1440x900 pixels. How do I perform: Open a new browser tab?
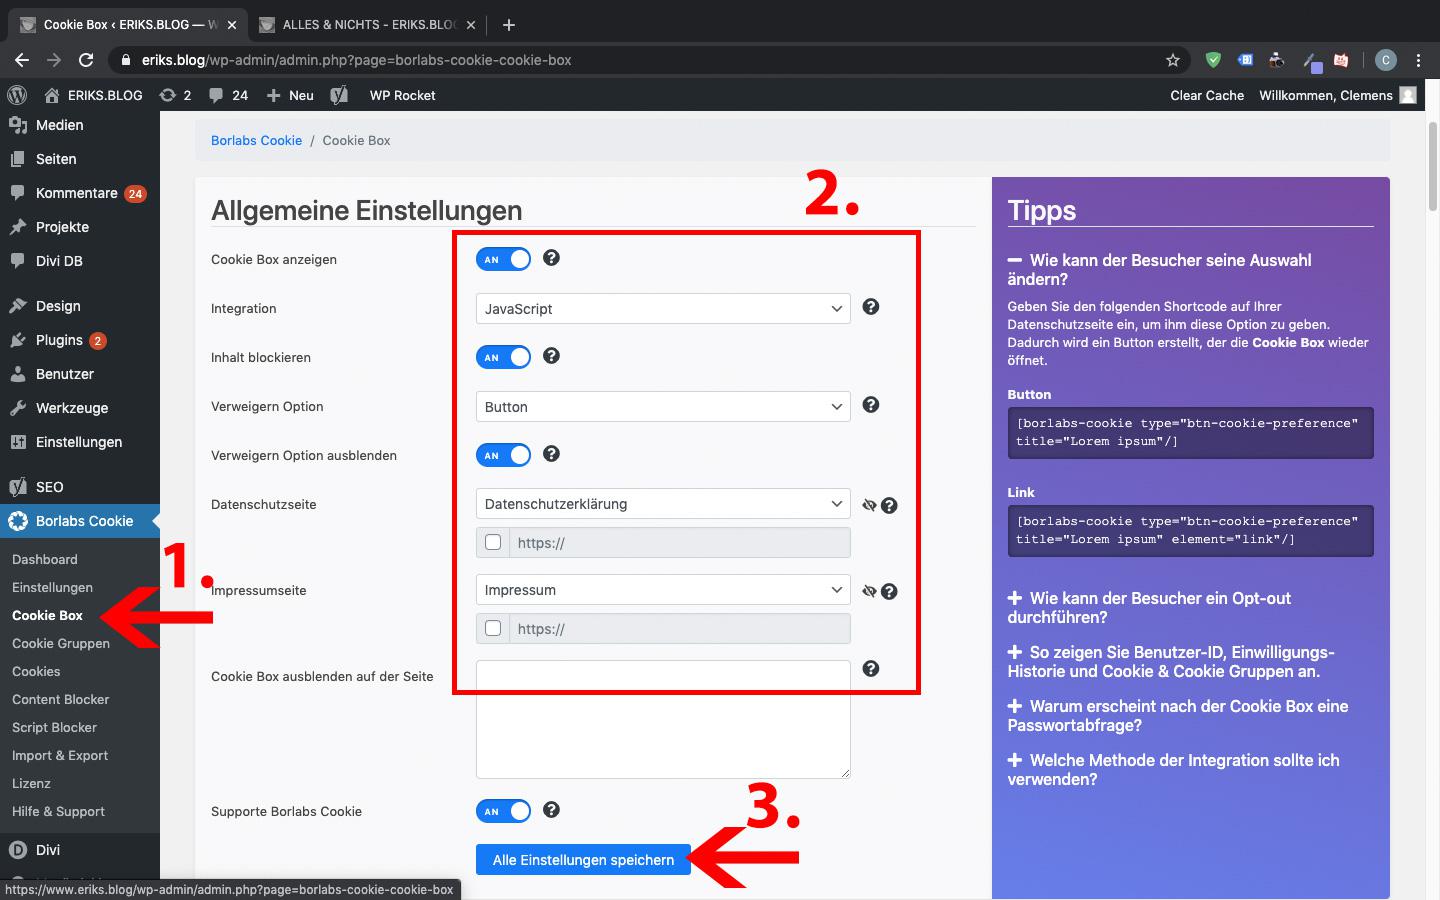(x=508, y=24)
